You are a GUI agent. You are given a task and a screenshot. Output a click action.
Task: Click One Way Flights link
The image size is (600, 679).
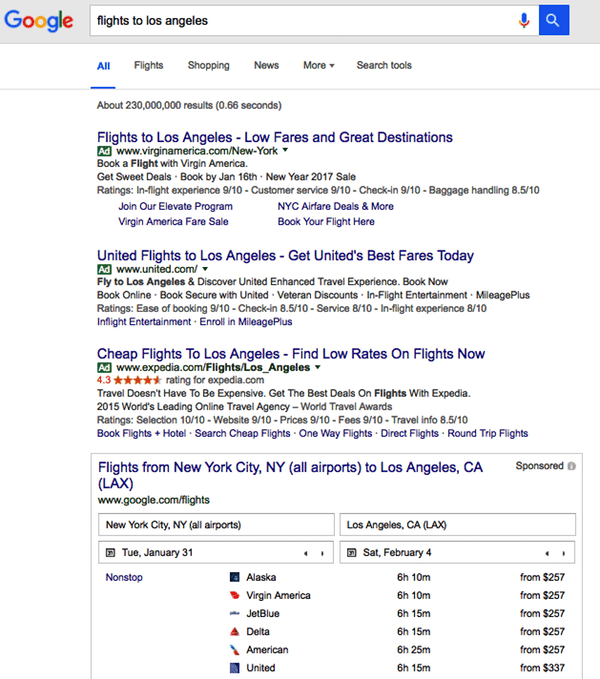click(335, 433)
